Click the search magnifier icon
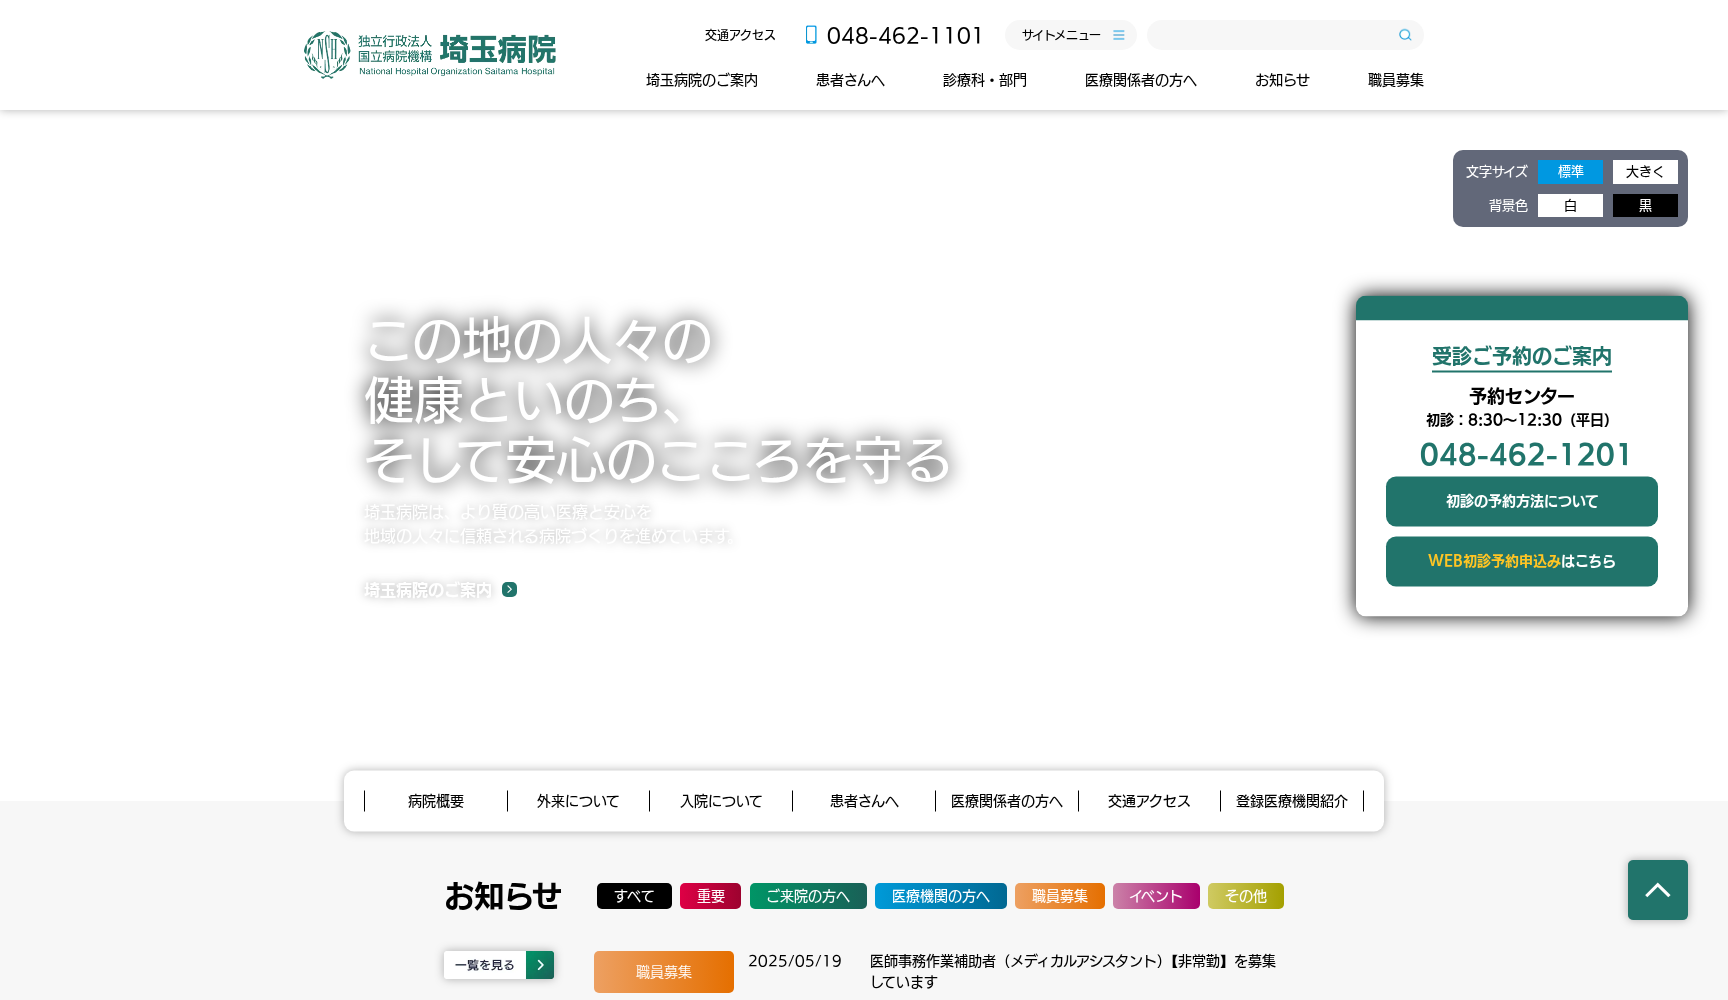 (x=1404, y=34)
